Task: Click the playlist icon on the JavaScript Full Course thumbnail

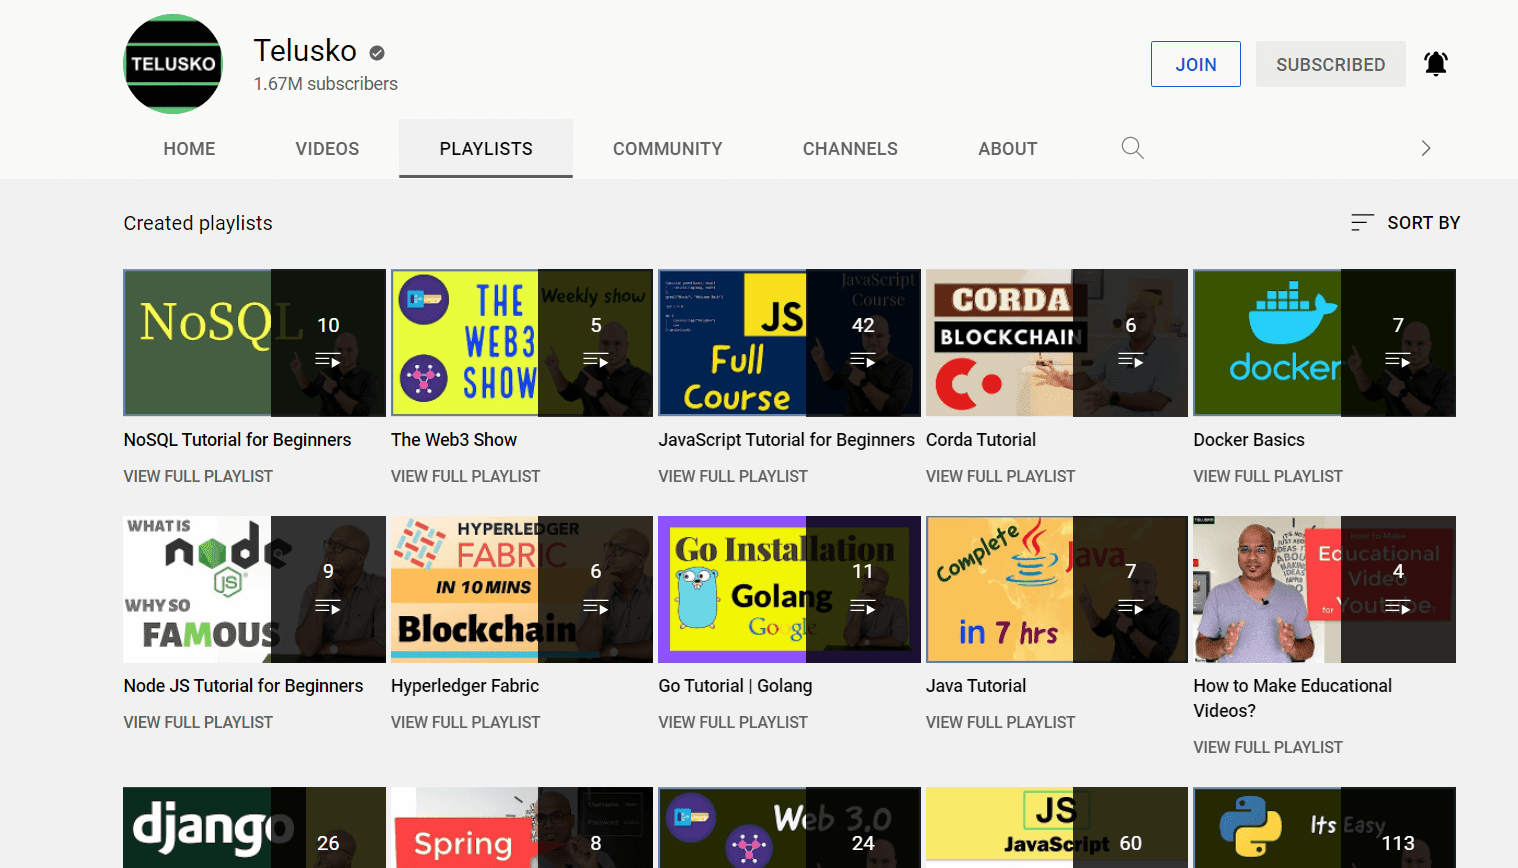Action: coord(863,360)
